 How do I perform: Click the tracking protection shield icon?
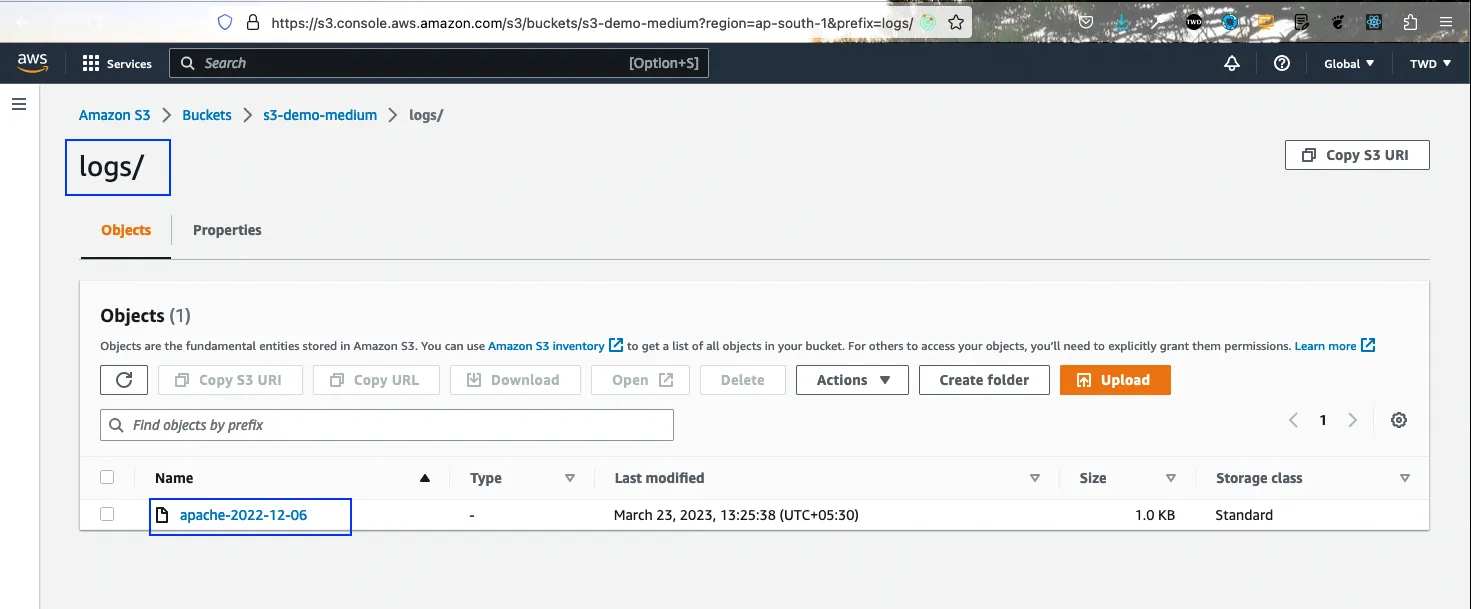(x=225, y=22)
